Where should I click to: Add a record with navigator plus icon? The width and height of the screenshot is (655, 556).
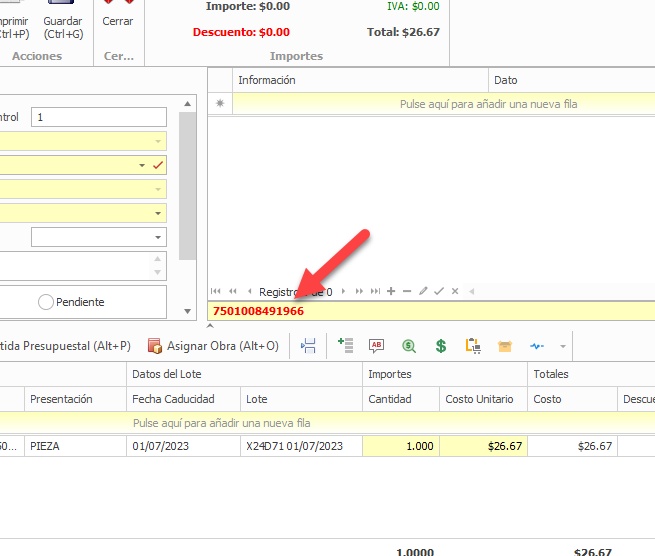pos(391,291)
